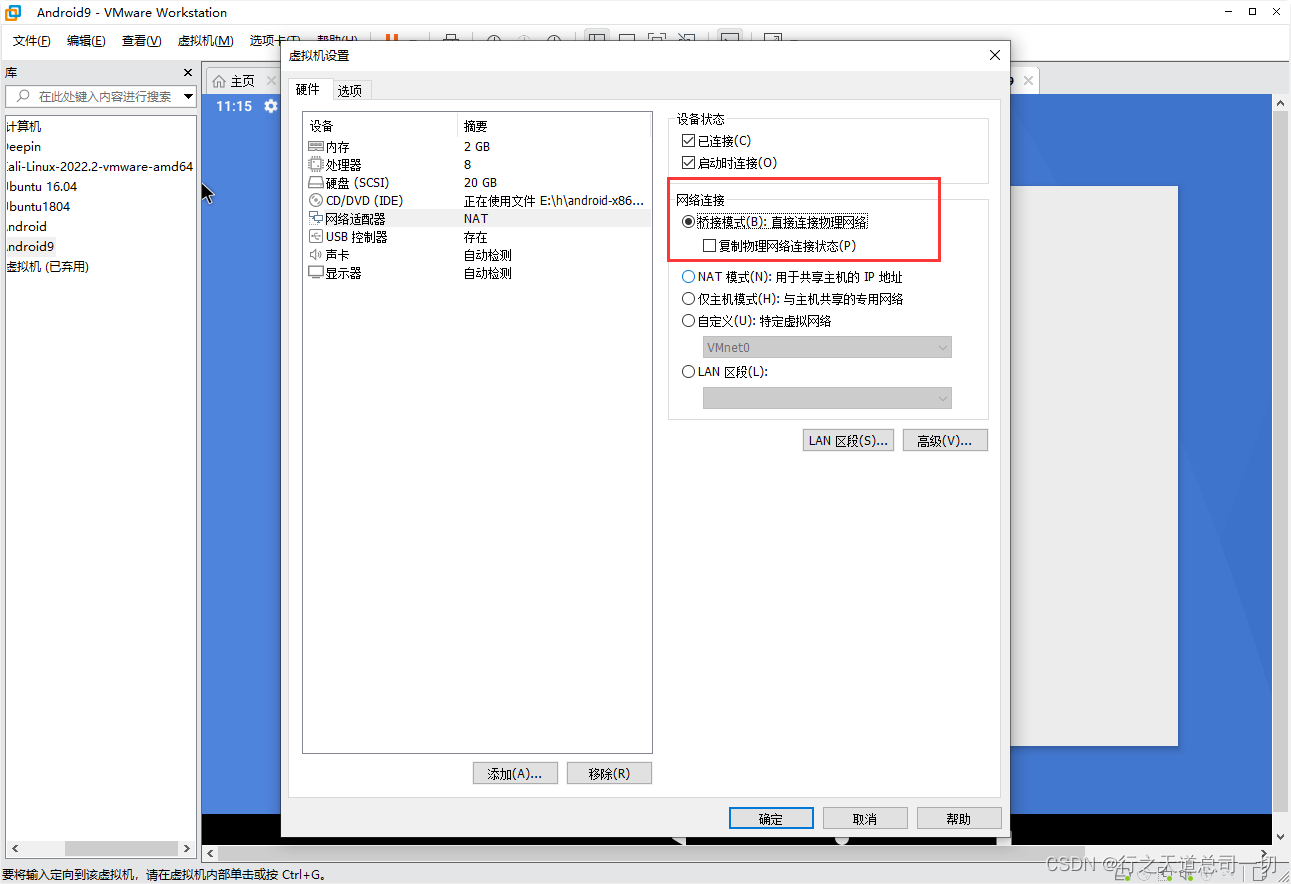Click the 设备 column header
This screenshot has width=1291, height=884.
pyautogui.click(x=380, y=126)
